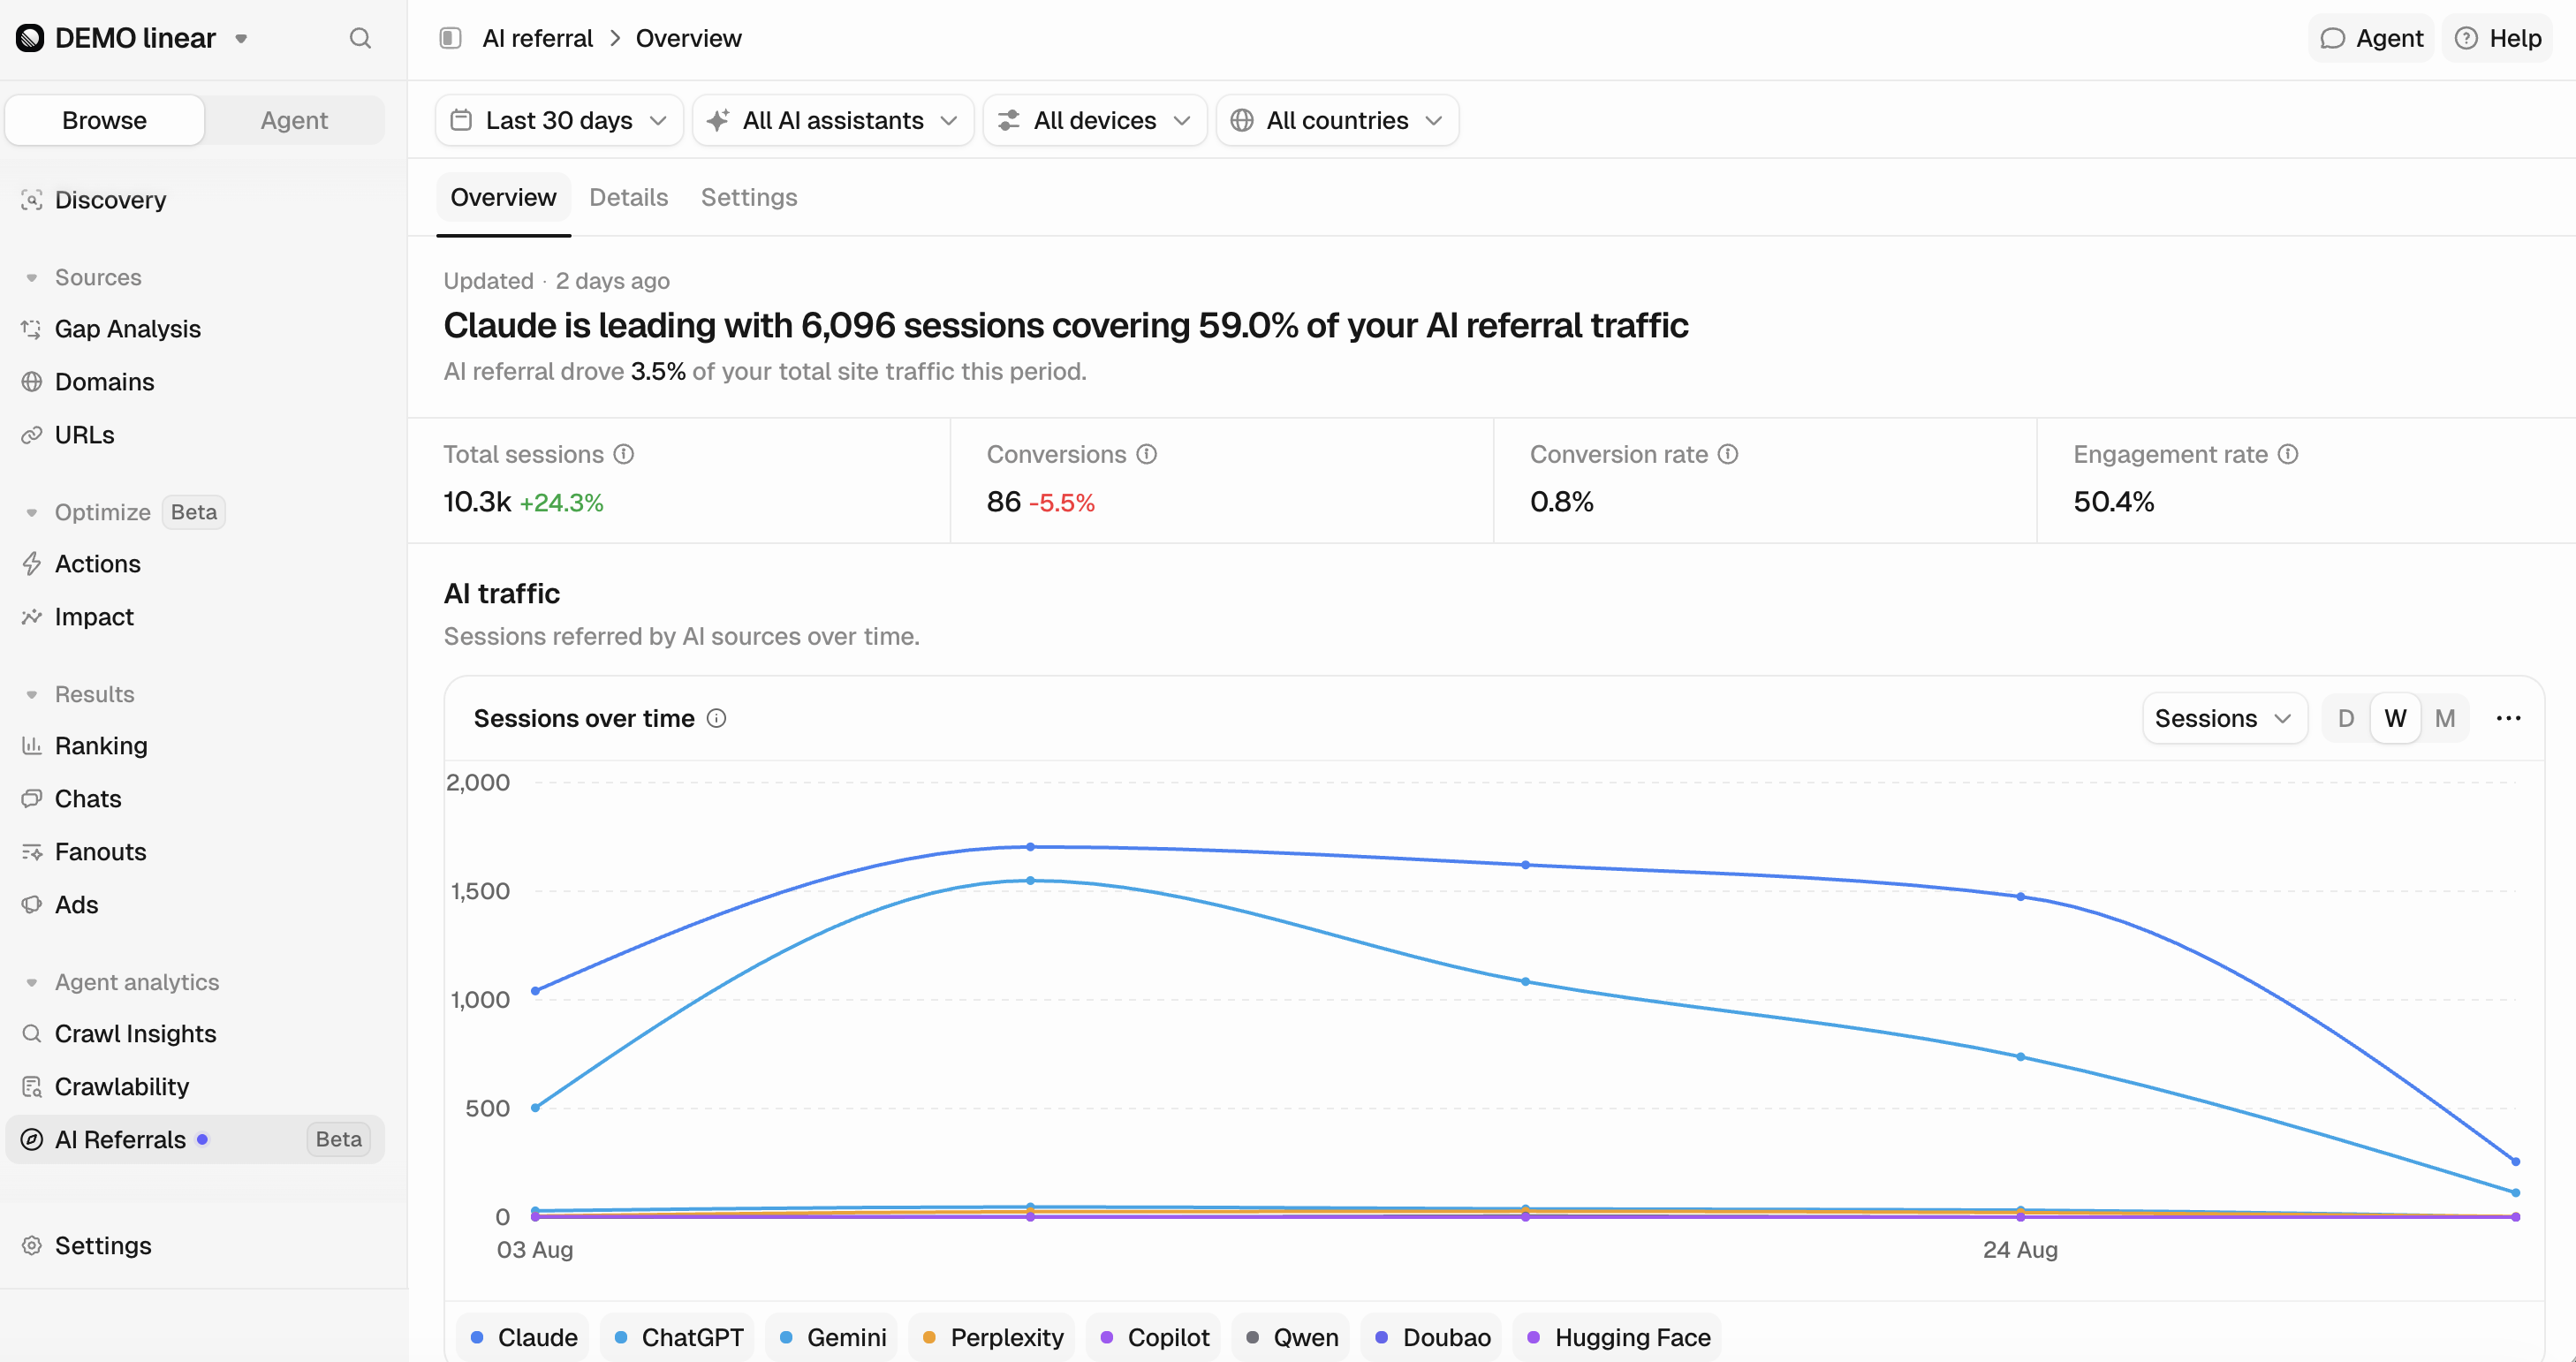The height and width of the screenshot is (1362, 2576).
Task: Set chart granularity to daily (D)
Action: pos(2346,718)
